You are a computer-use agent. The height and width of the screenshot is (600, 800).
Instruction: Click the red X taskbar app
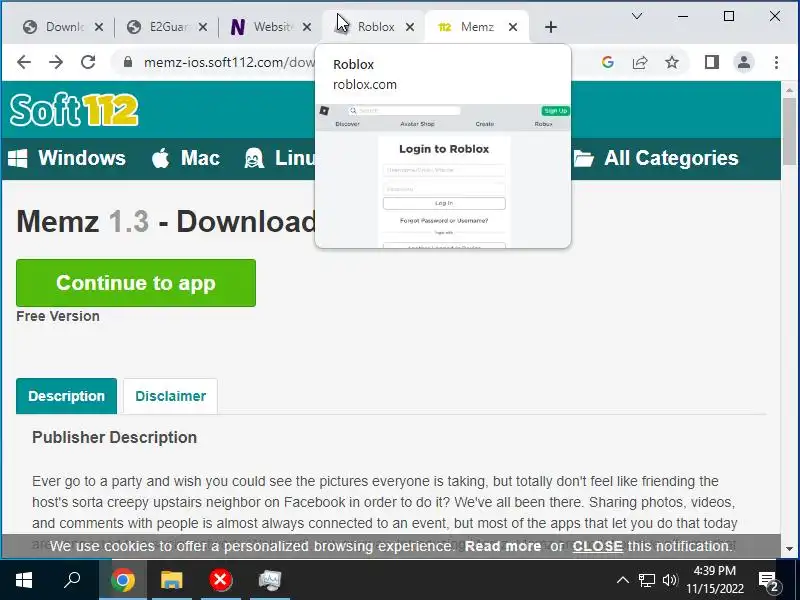[220, 580]
